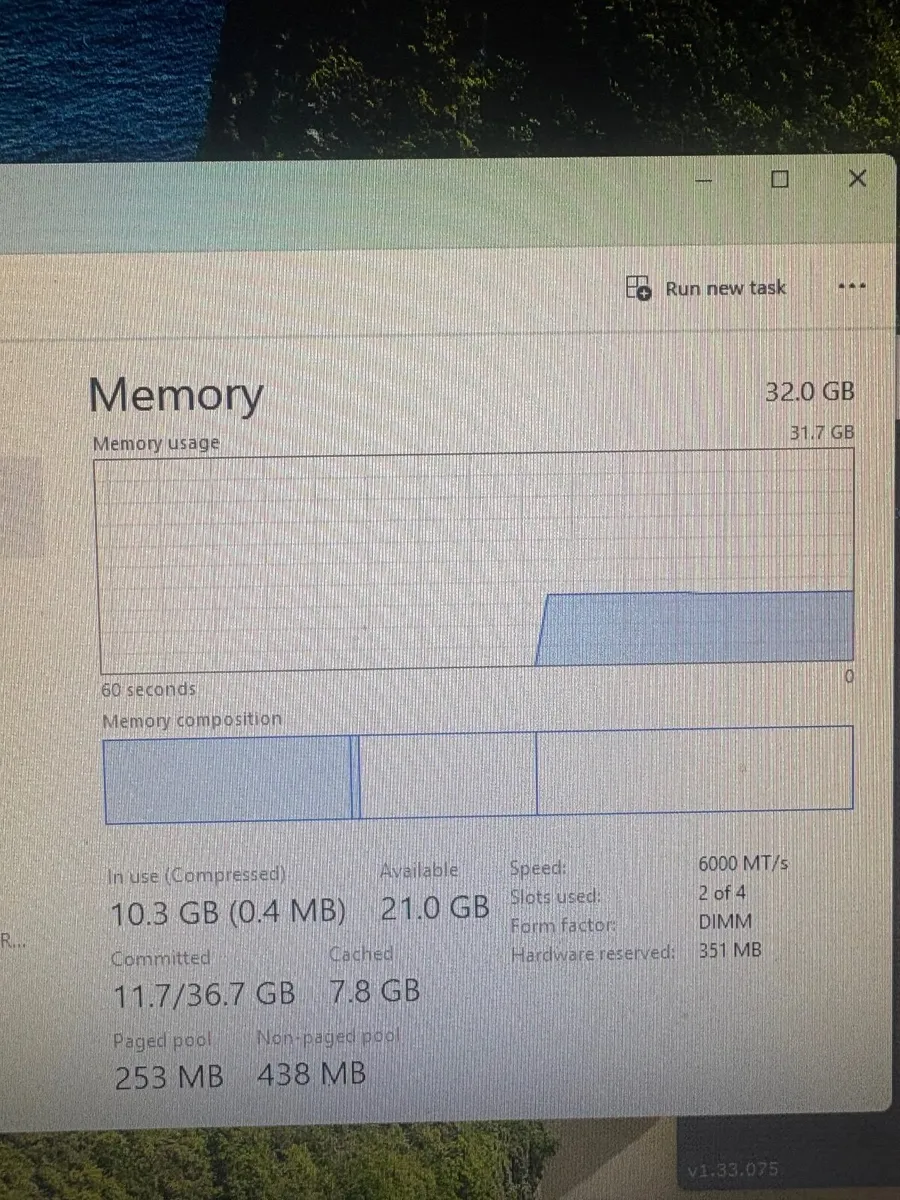This screenshot has height=1200, width=900.
Task: Click the Available value 21.0 GB
Action: [435, 908]
